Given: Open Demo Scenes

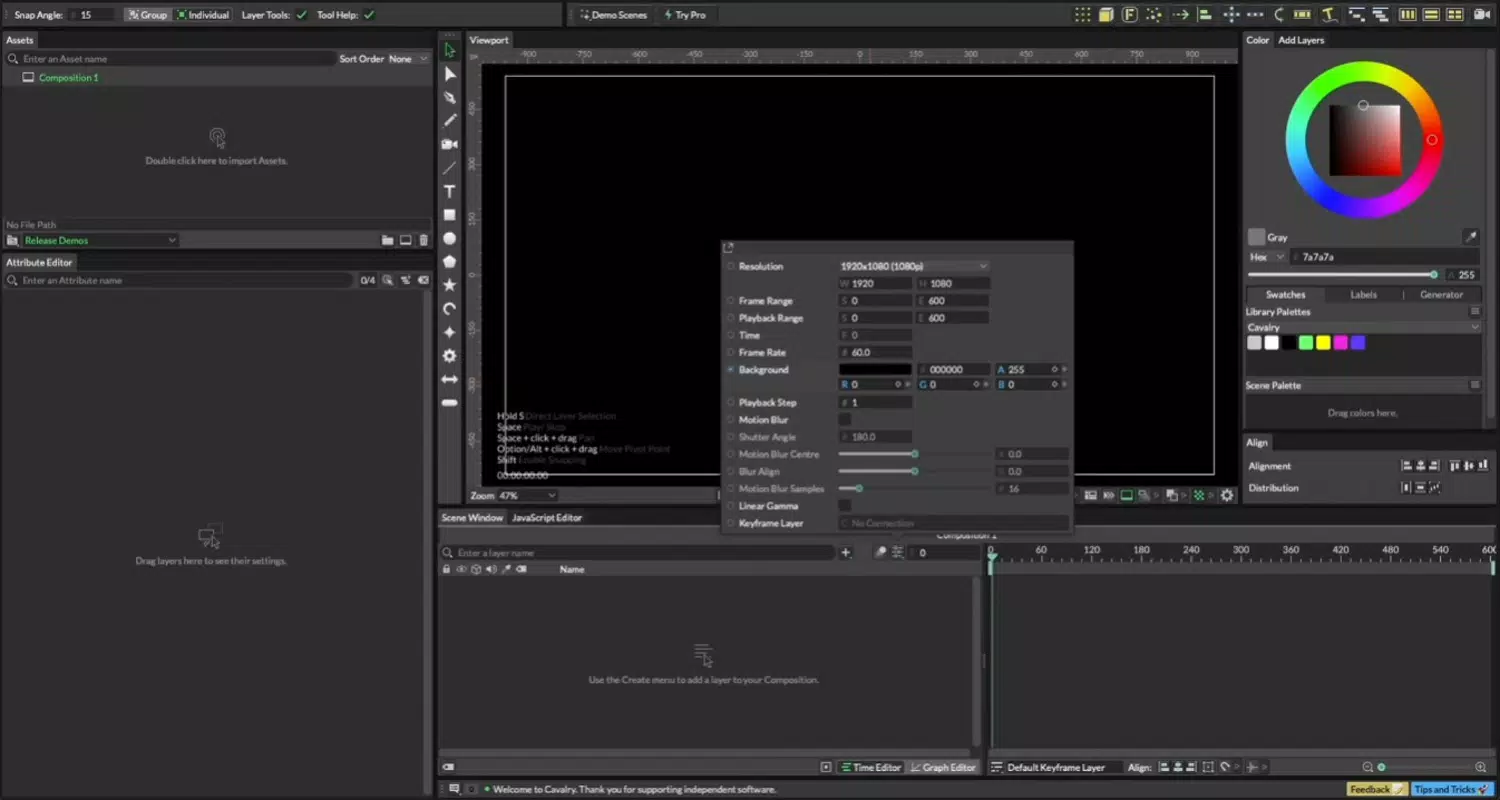Looking at the screenshot, I should tap(613, 15).
